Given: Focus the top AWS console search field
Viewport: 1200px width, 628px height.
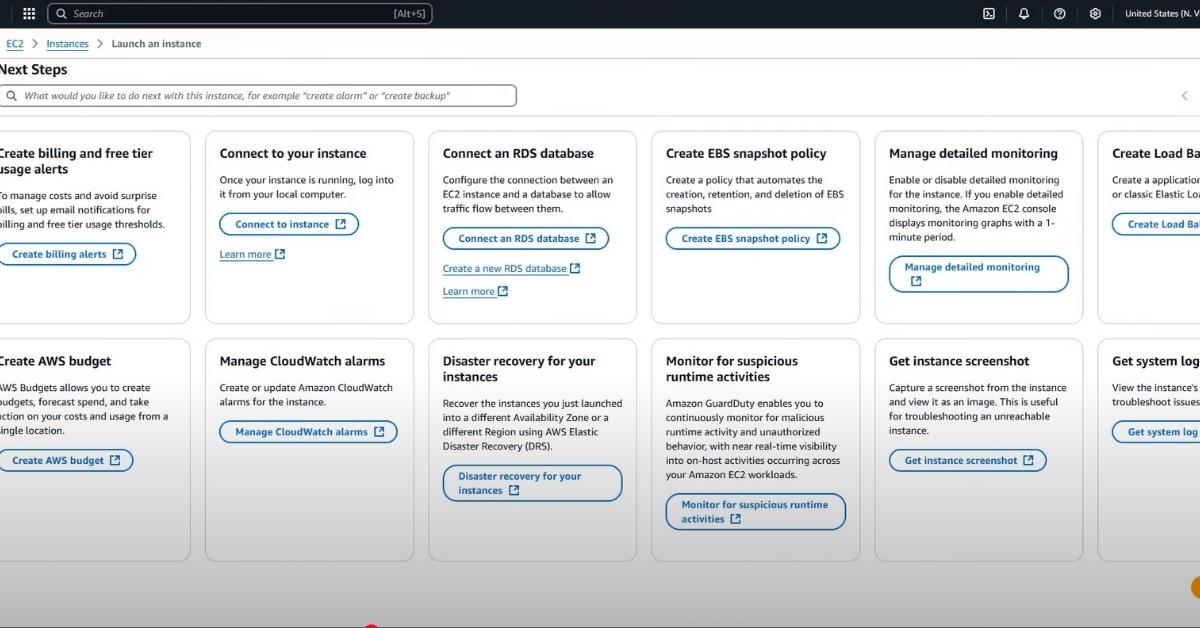Looking at the screenshot, I should (x=239, y=14).
